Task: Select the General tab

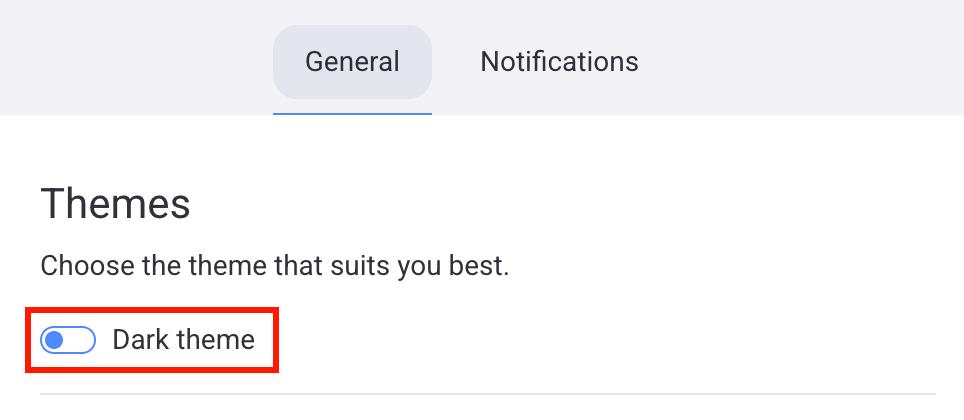Action: pos(352,62)
